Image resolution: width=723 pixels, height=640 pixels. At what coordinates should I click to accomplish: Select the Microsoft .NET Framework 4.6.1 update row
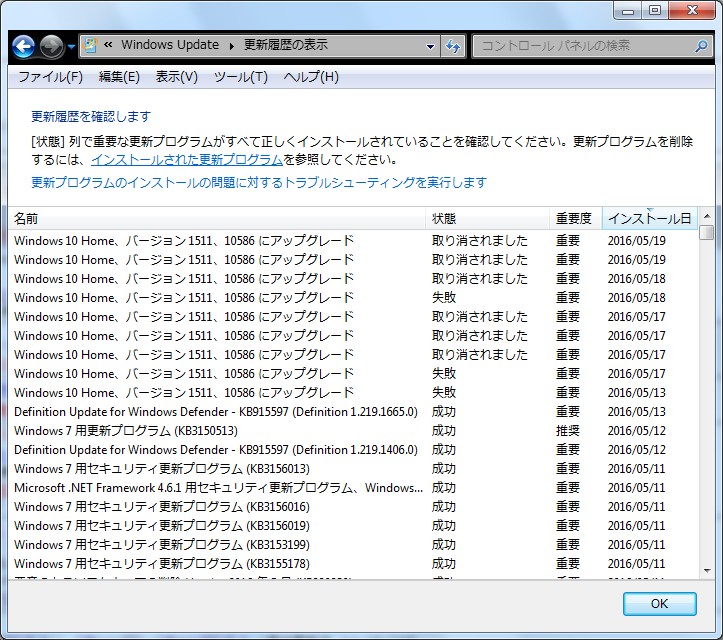[x=353, y=487]
